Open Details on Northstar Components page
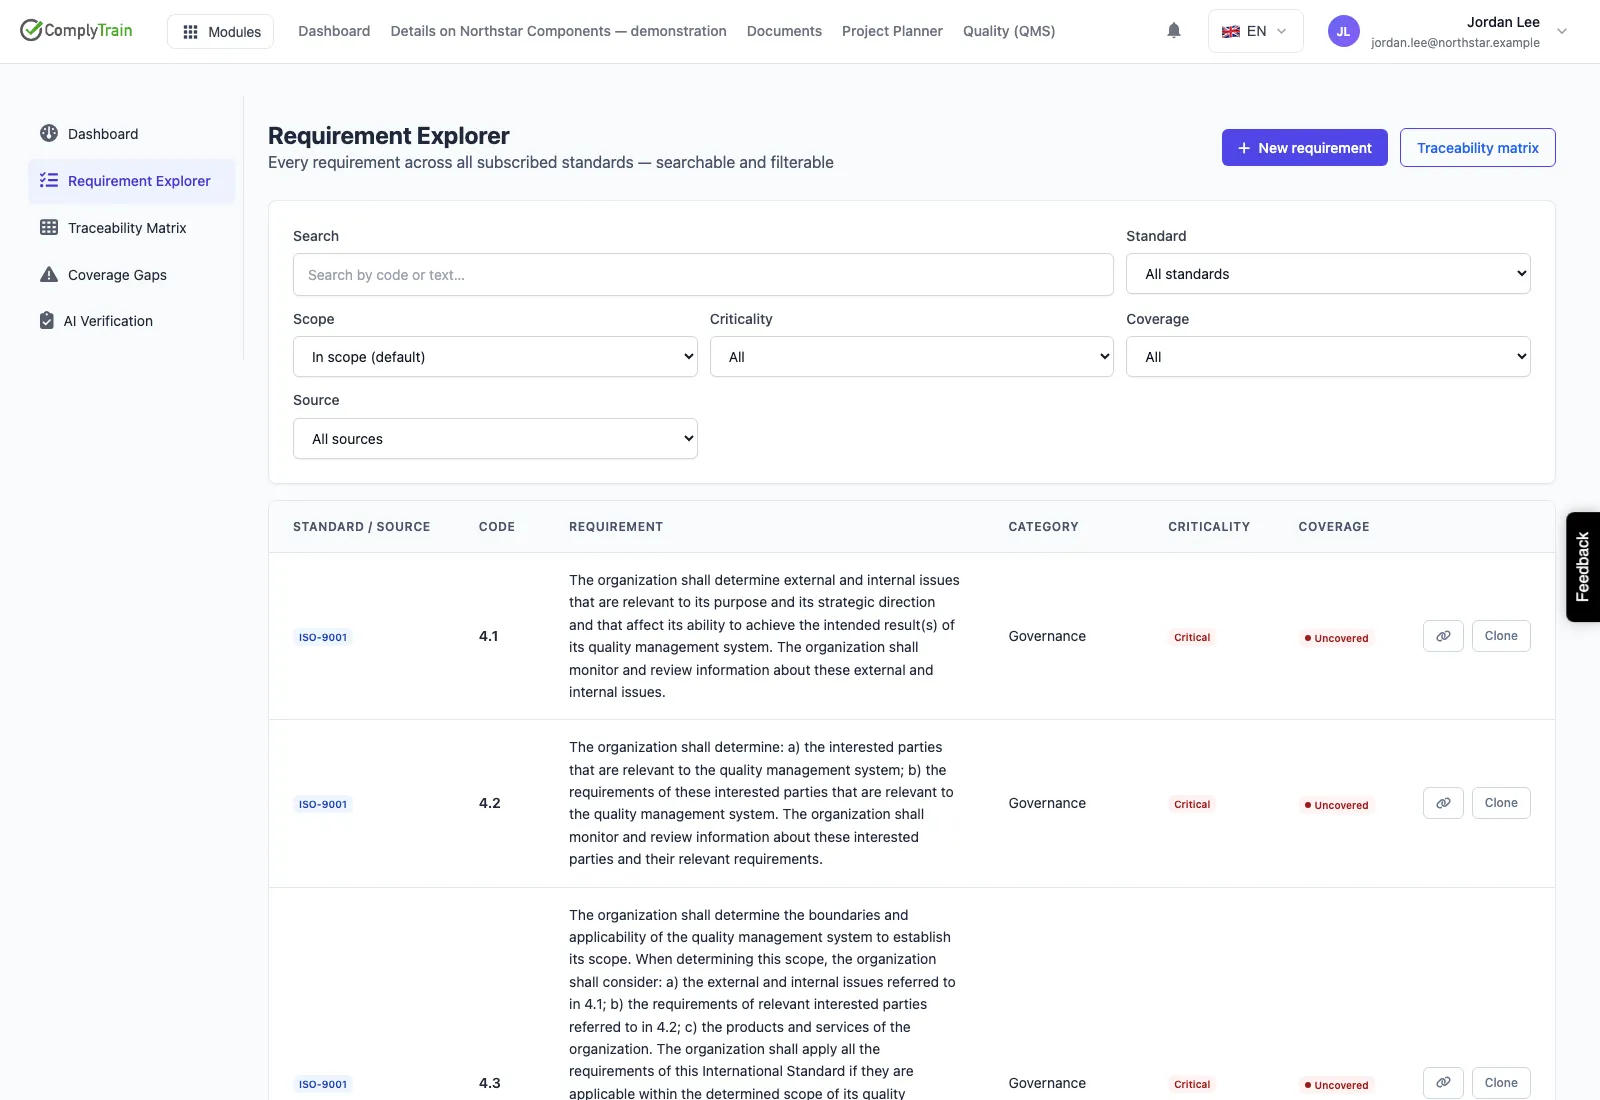1600x1100 pixels. click(558, 31)
